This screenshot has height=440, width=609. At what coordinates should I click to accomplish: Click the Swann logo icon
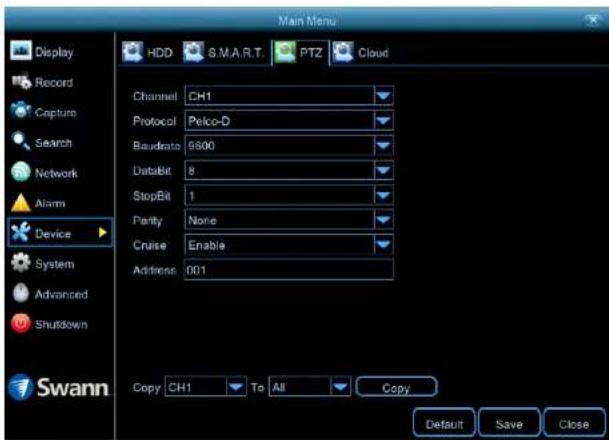pyautogui.click(x=20, y=387)
